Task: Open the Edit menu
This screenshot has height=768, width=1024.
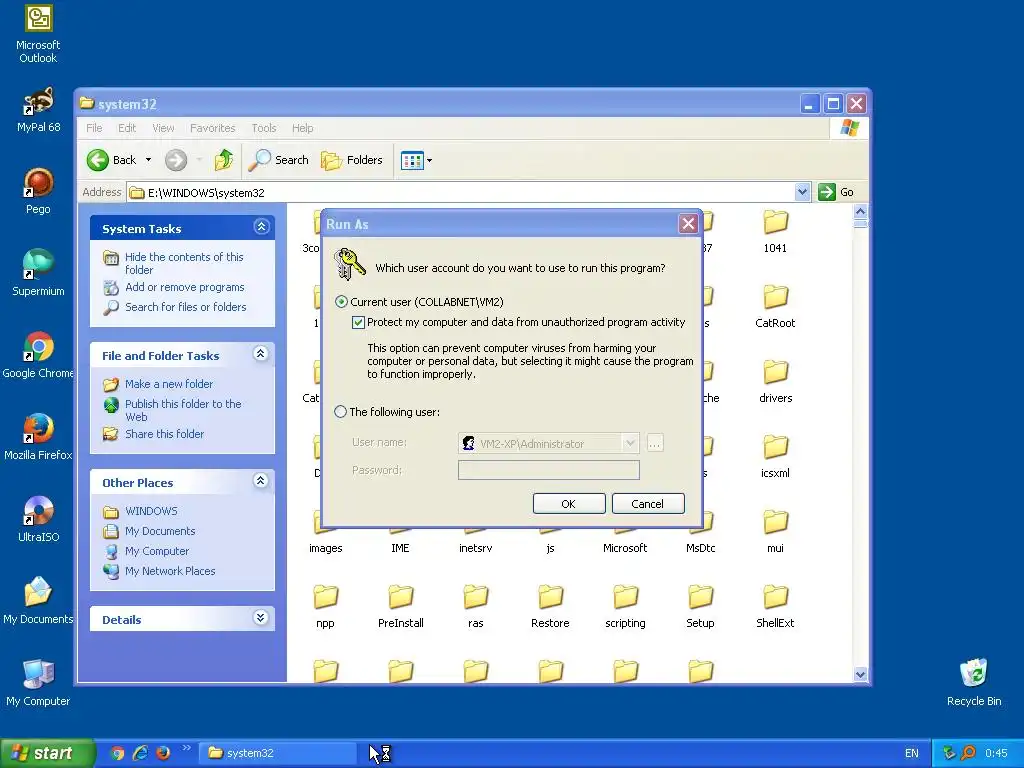Action: pyautogui.click(x=127, y=128)
